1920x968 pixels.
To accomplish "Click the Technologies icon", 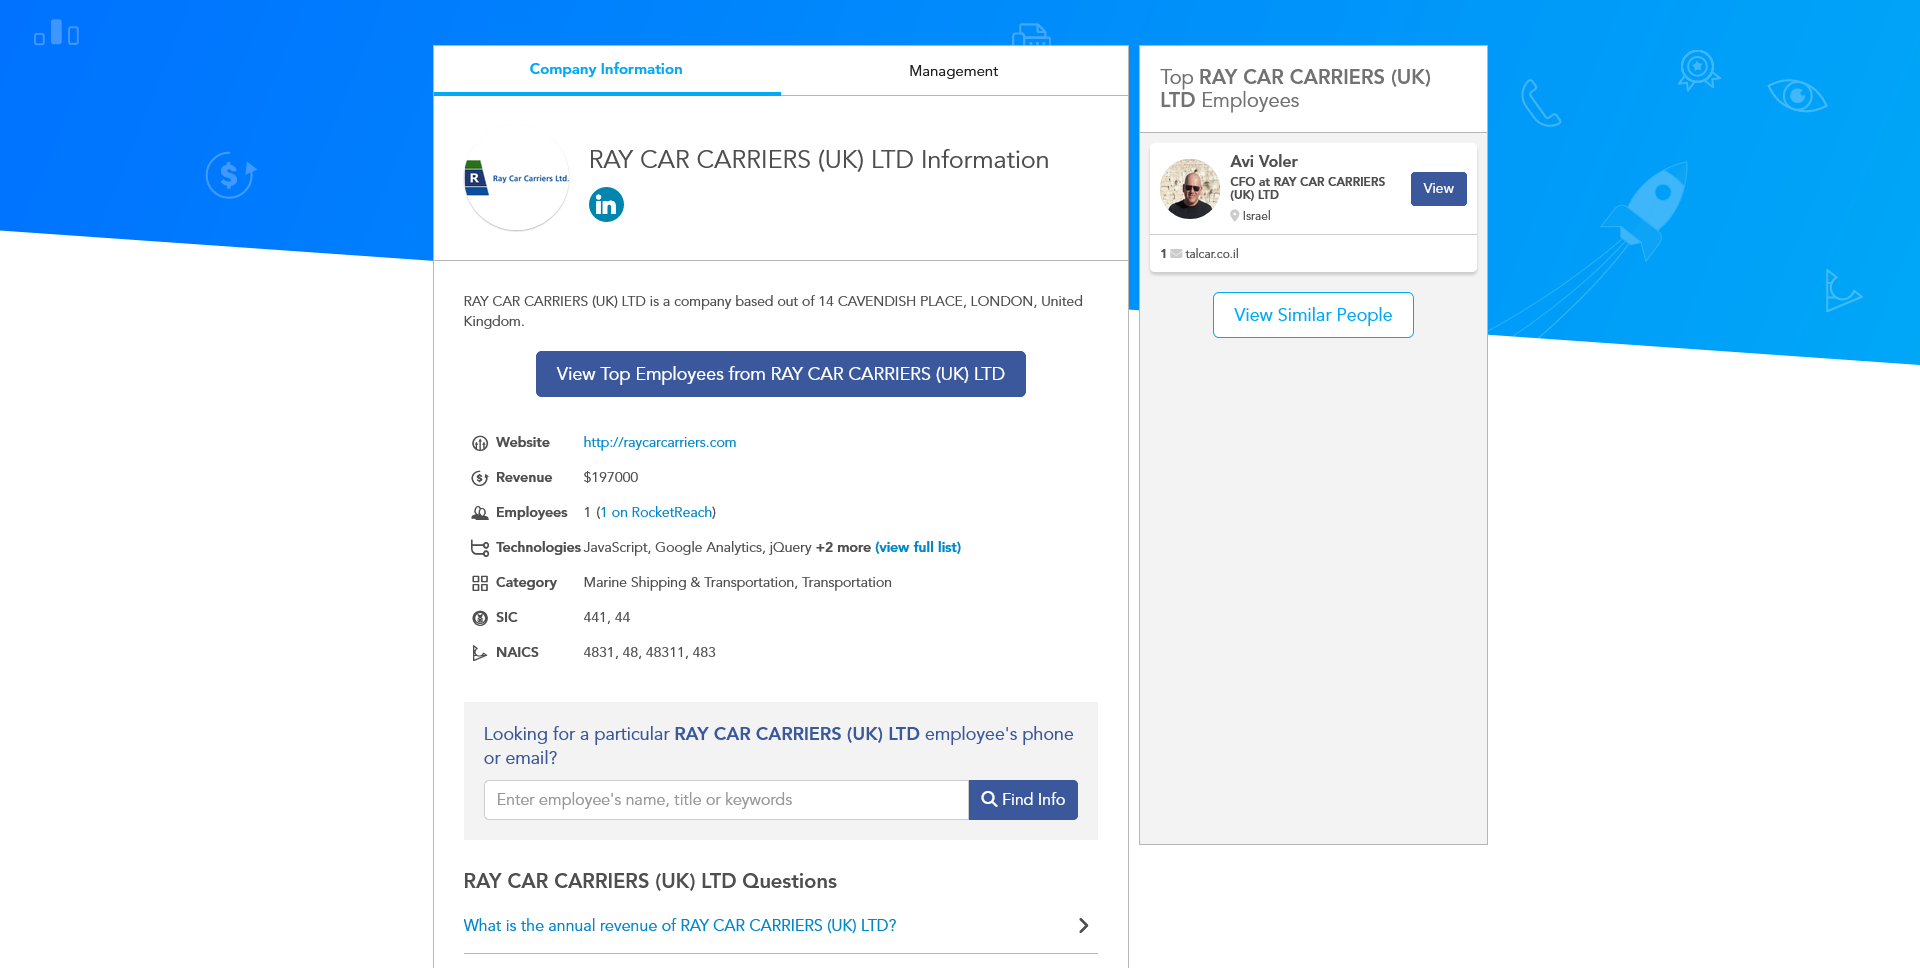I will [x=480, y=548].
